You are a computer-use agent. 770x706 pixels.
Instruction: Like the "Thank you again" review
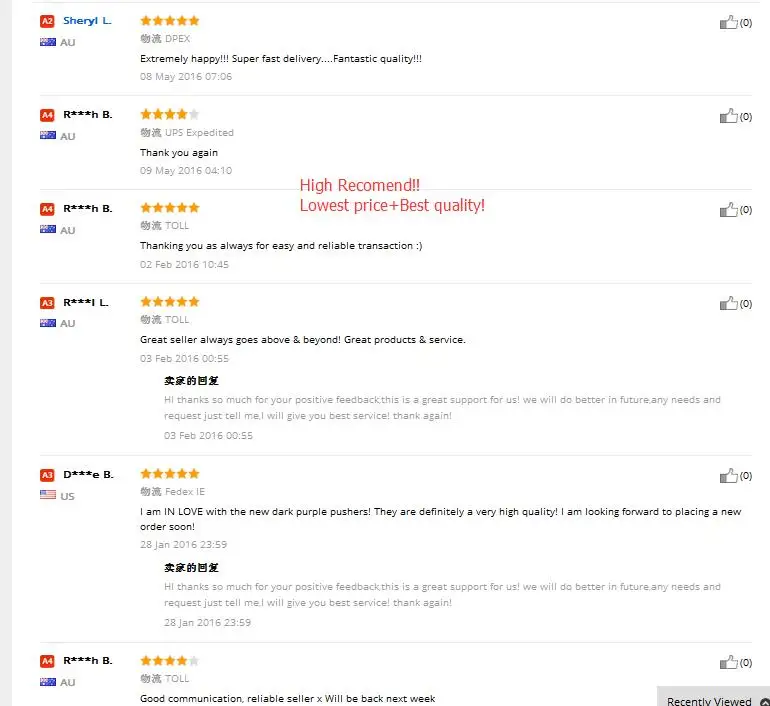(728, 116)
